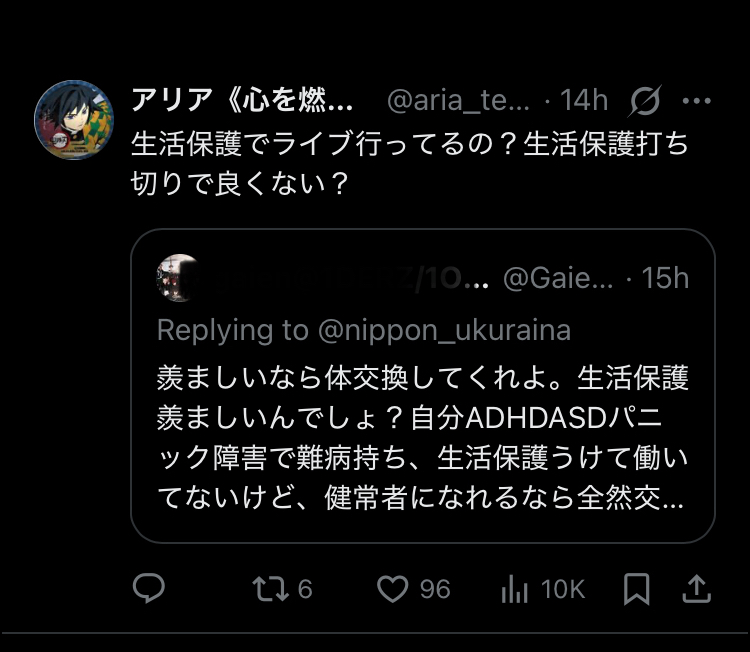Click the repost icon with 6 reposts

tap(270, 589)
